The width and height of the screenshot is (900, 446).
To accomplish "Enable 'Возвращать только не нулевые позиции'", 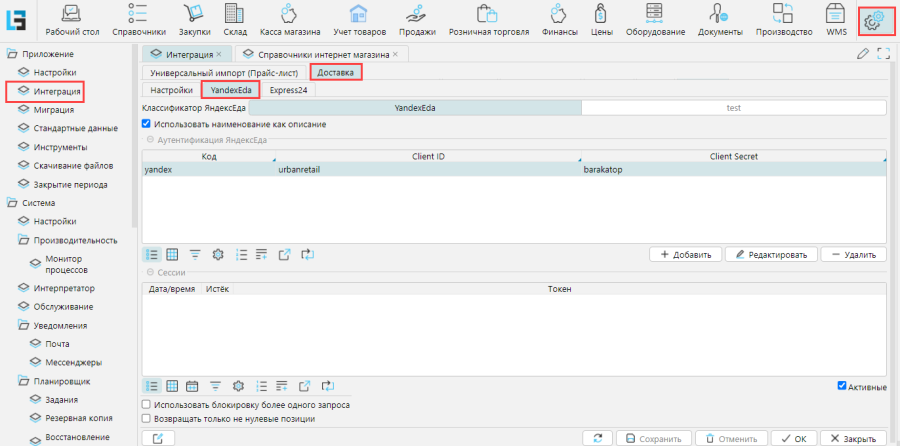I will (147, 418).
